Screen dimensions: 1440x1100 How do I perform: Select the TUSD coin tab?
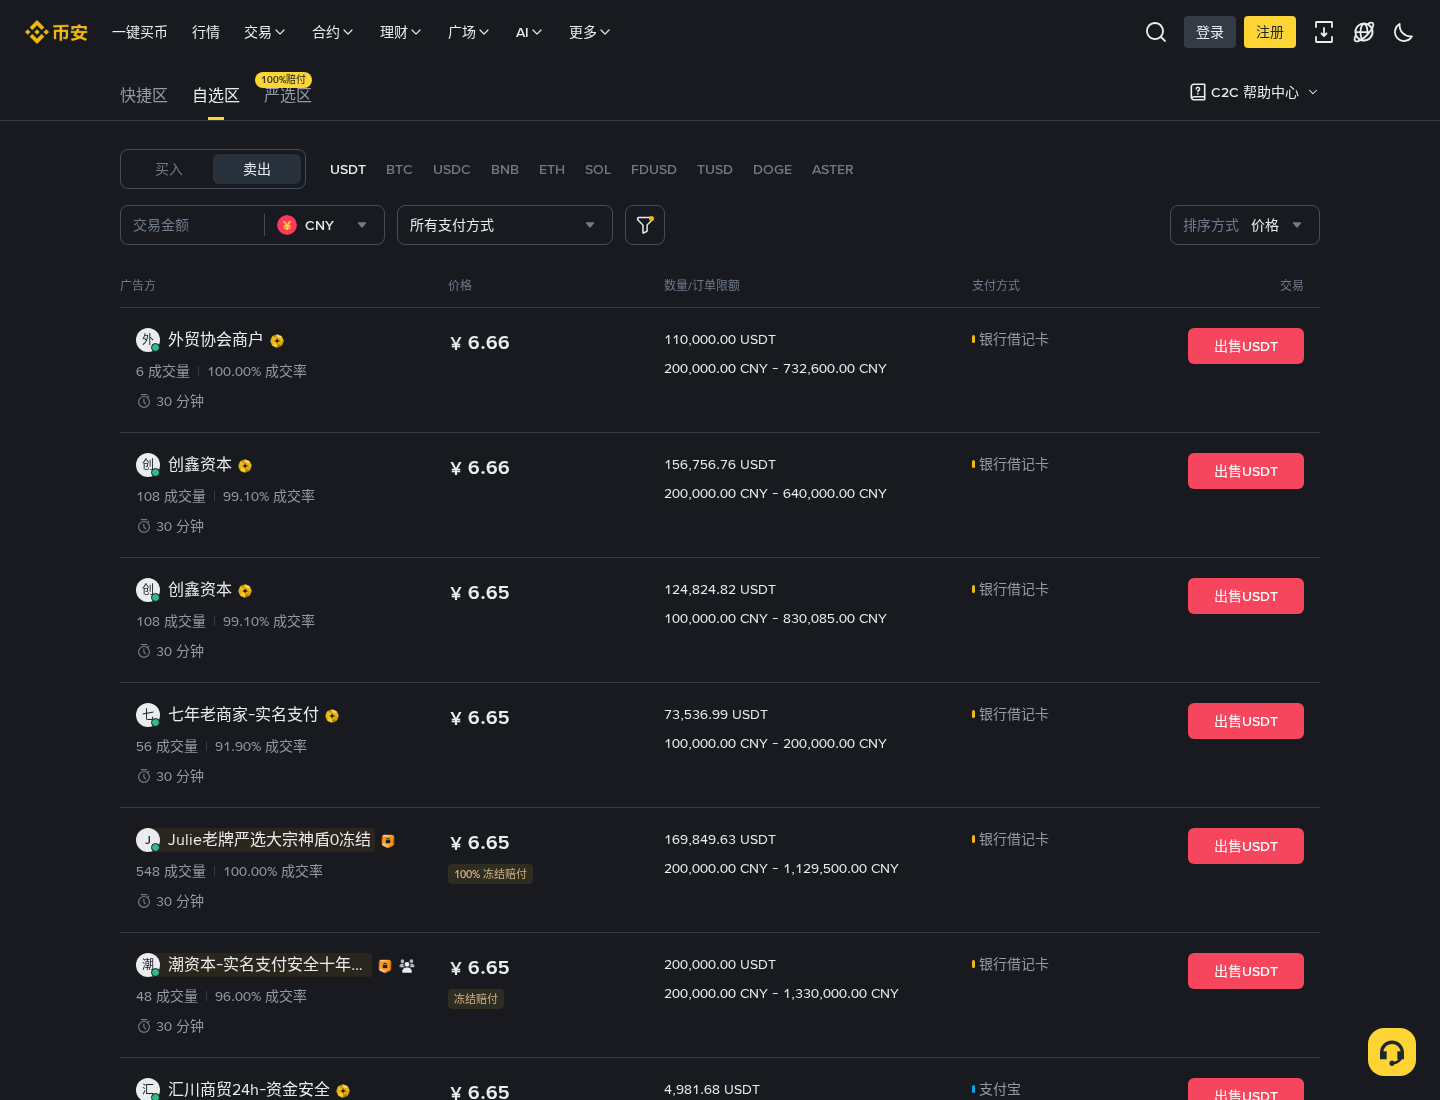point(715,169)
